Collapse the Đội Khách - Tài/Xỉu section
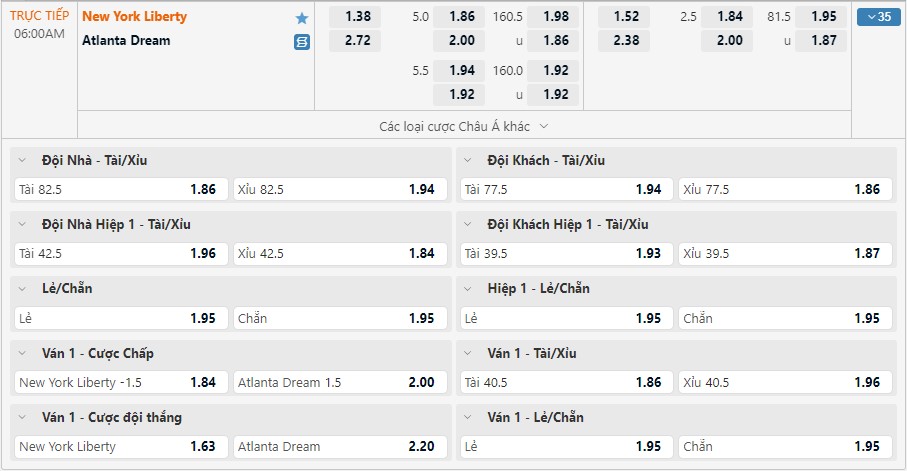Viewport: 907px width, 471px height. (x=468, y=160)
